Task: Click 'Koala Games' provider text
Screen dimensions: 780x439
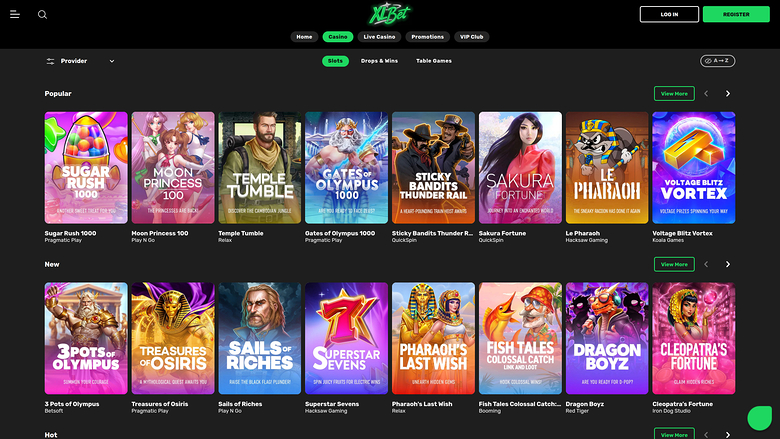Action: (668, 240)
